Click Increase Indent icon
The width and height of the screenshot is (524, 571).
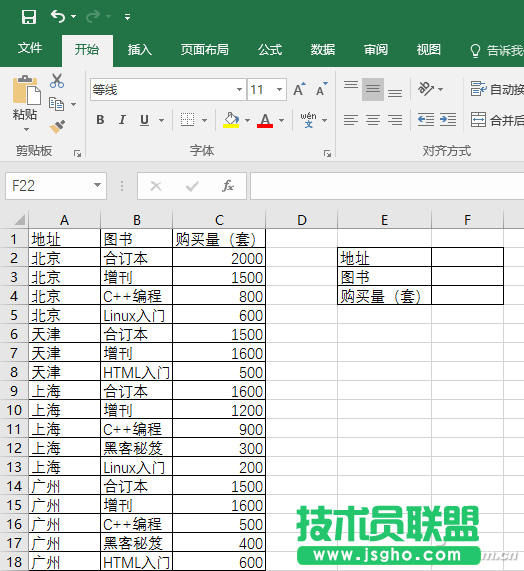coord(448,120)
